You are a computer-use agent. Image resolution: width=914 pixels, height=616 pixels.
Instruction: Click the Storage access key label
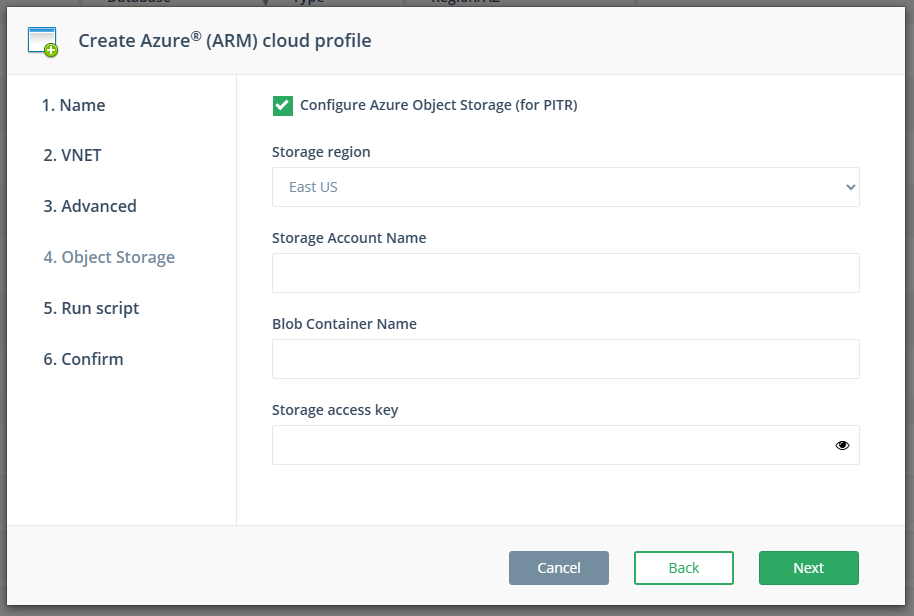tap(335, 410)
